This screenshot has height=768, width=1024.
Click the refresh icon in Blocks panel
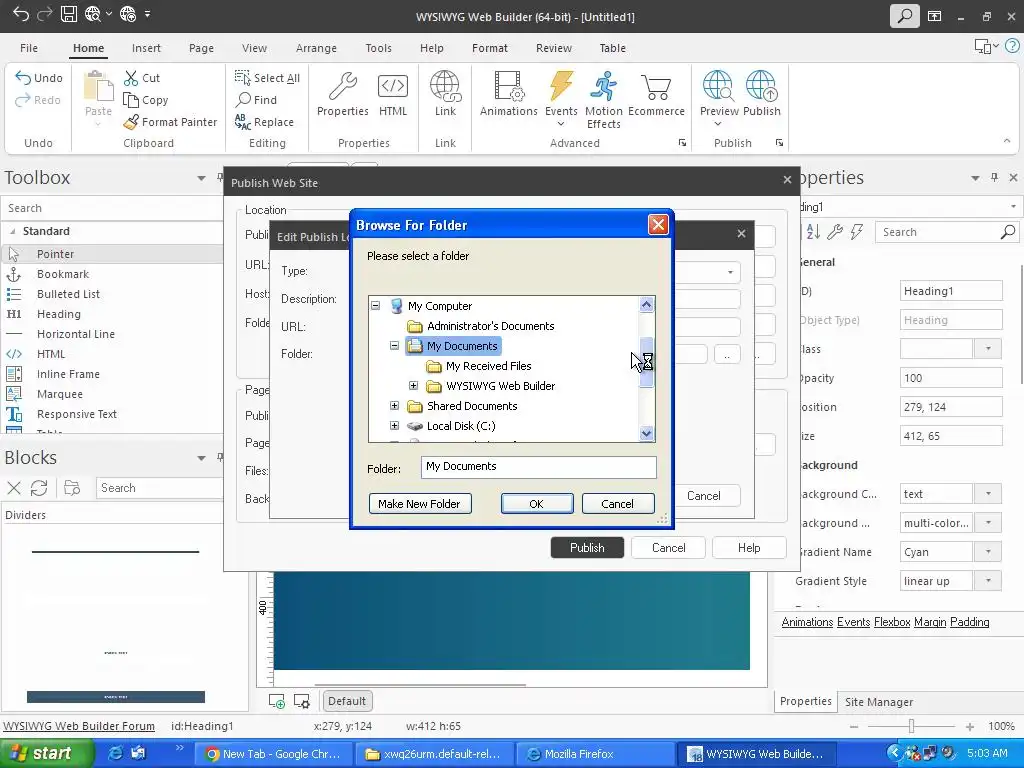tap(39, 488)
